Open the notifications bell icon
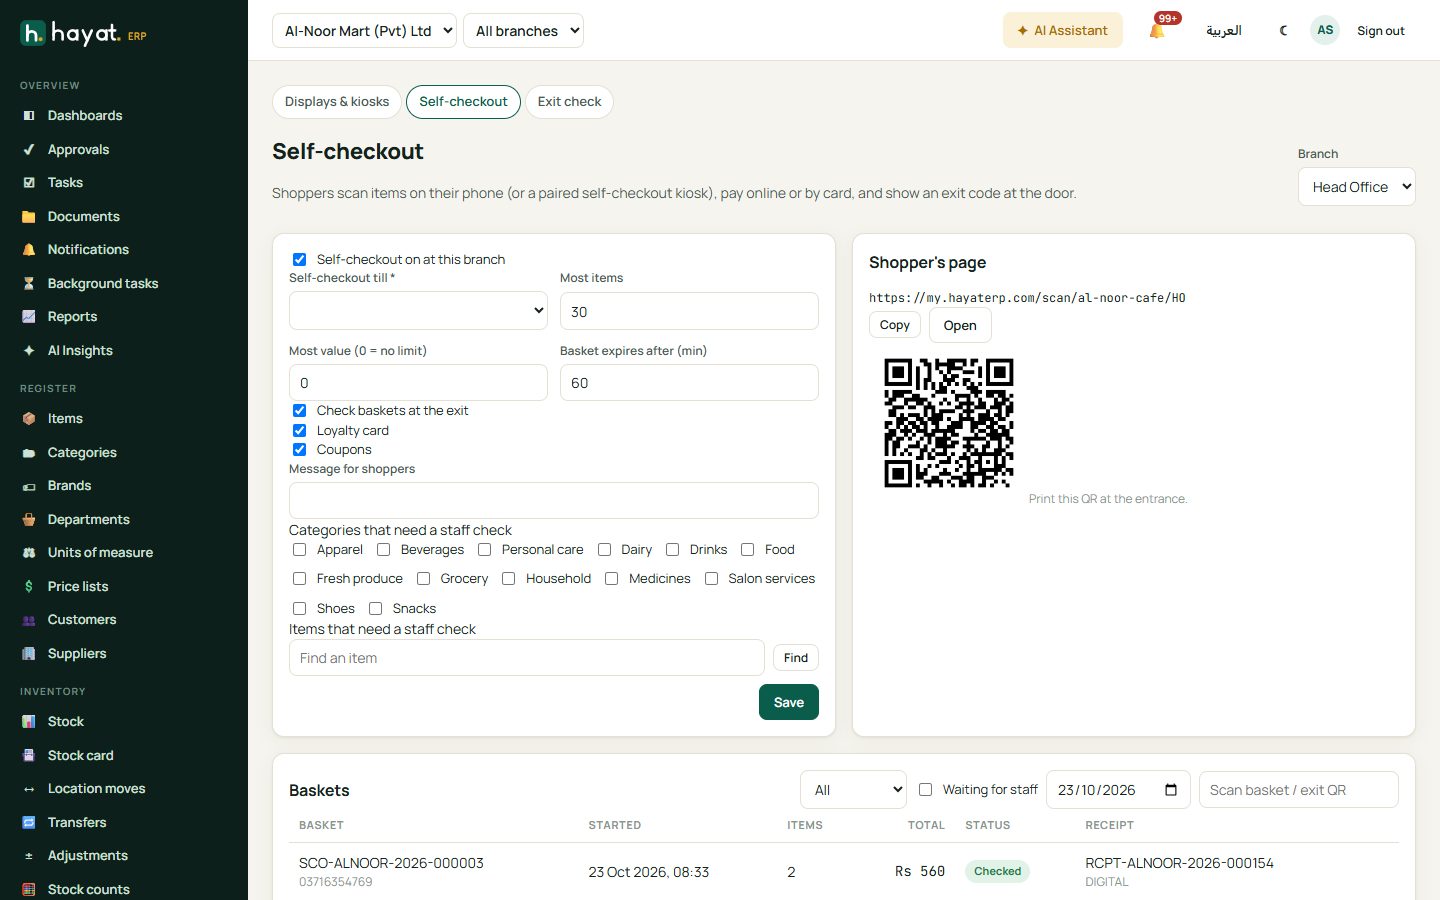 point(1157,30)
